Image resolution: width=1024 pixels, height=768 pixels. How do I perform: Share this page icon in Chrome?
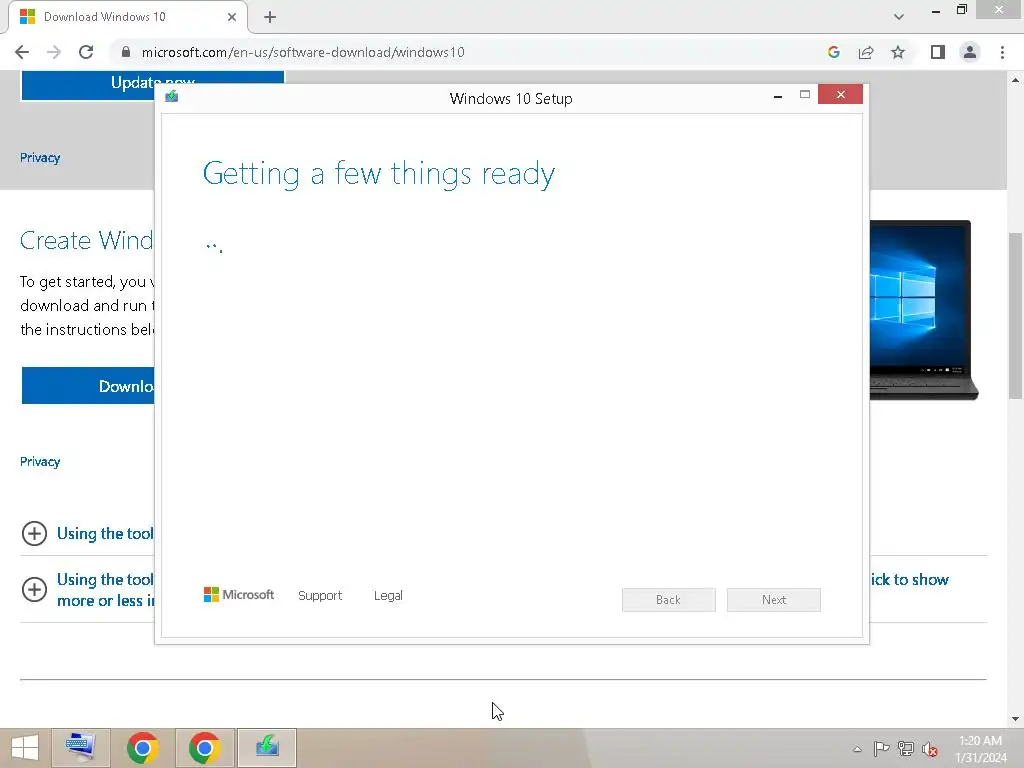tap(866, 52)
